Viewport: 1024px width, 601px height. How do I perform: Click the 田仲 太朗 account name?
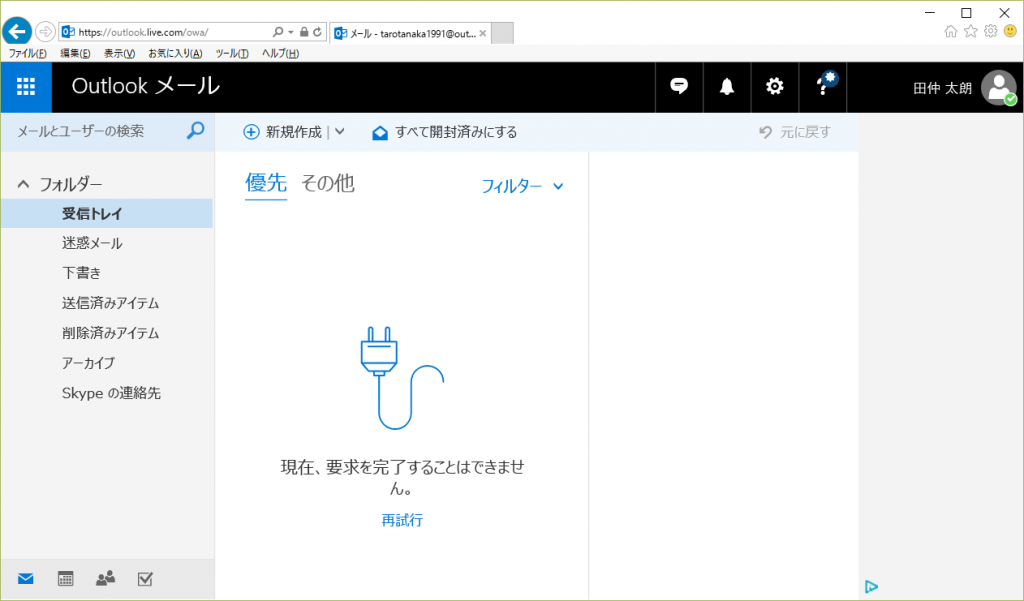(x=942, y=88)
